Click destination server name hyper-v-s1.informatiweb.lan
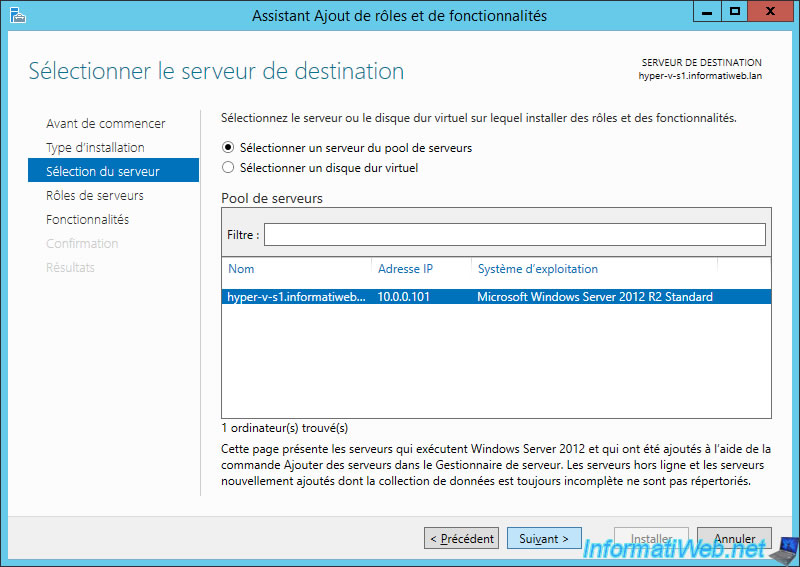 (700, 76)
